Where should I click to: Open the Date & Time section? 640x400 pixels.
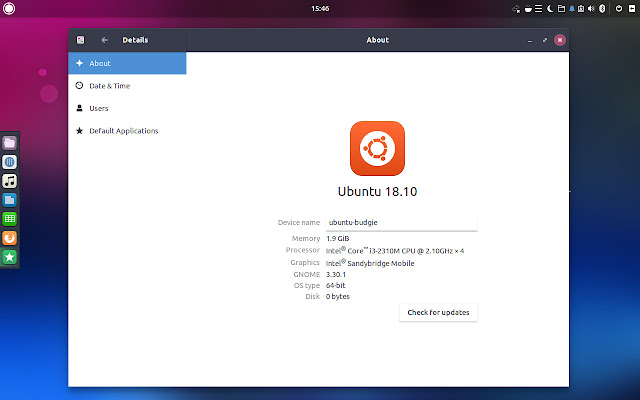tap(127, 86)
